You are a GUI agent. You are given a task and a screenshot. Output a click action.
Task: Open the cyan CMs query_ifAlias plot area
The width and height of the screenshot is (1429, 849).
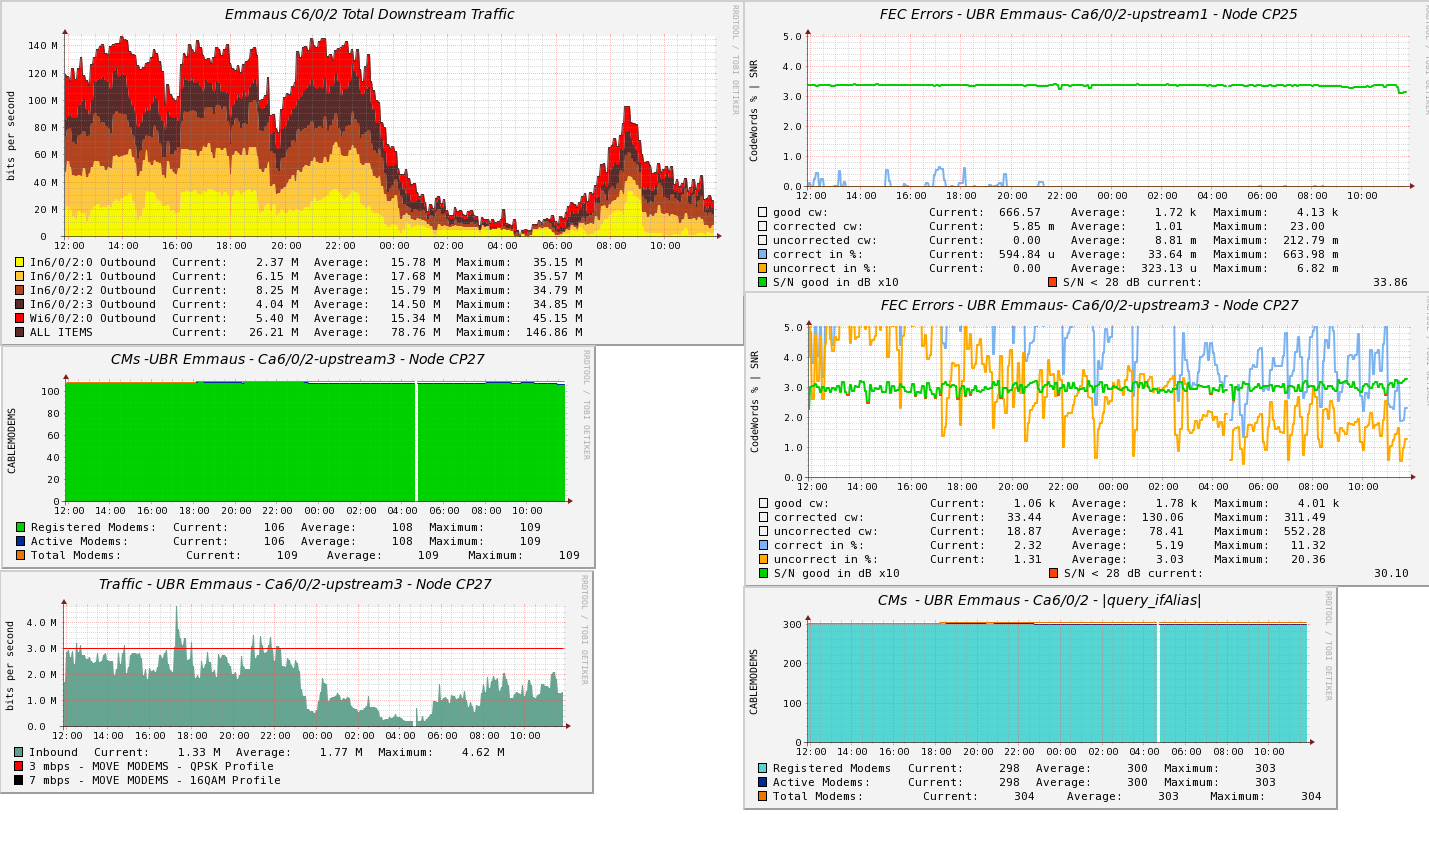[x=1057, y=681]
